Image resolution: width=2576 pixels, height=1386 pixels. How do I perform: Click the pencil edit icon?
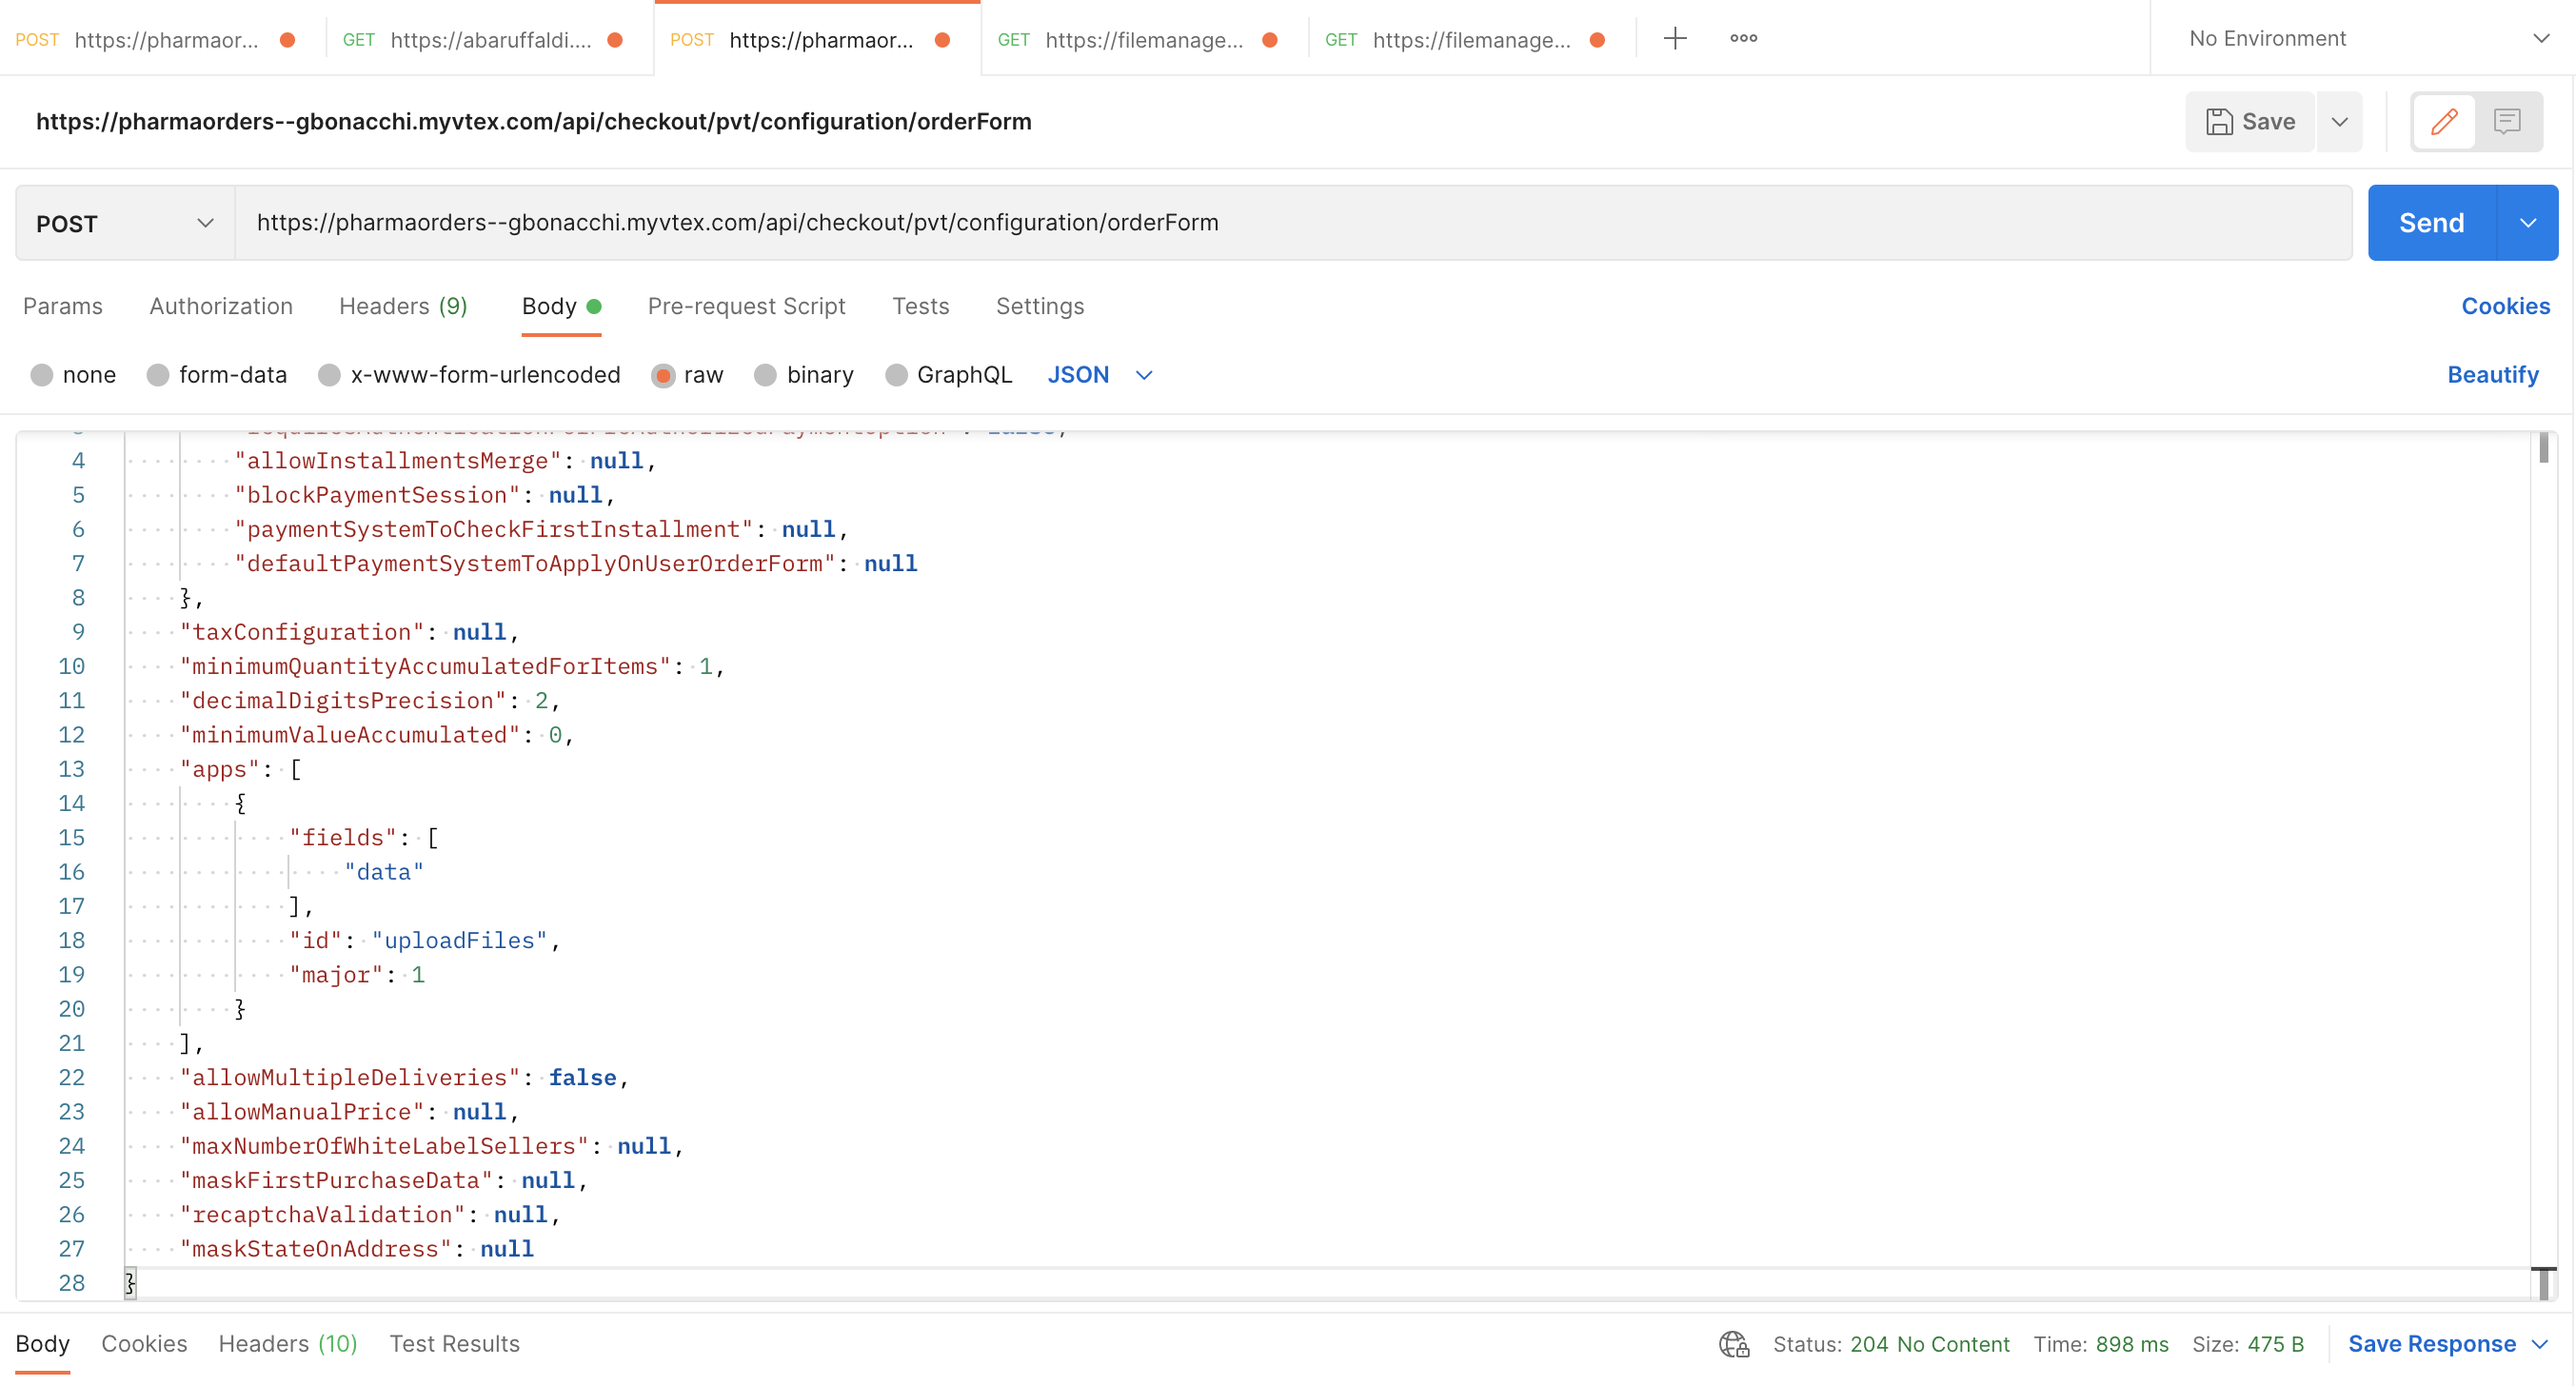coord(2444,122)
